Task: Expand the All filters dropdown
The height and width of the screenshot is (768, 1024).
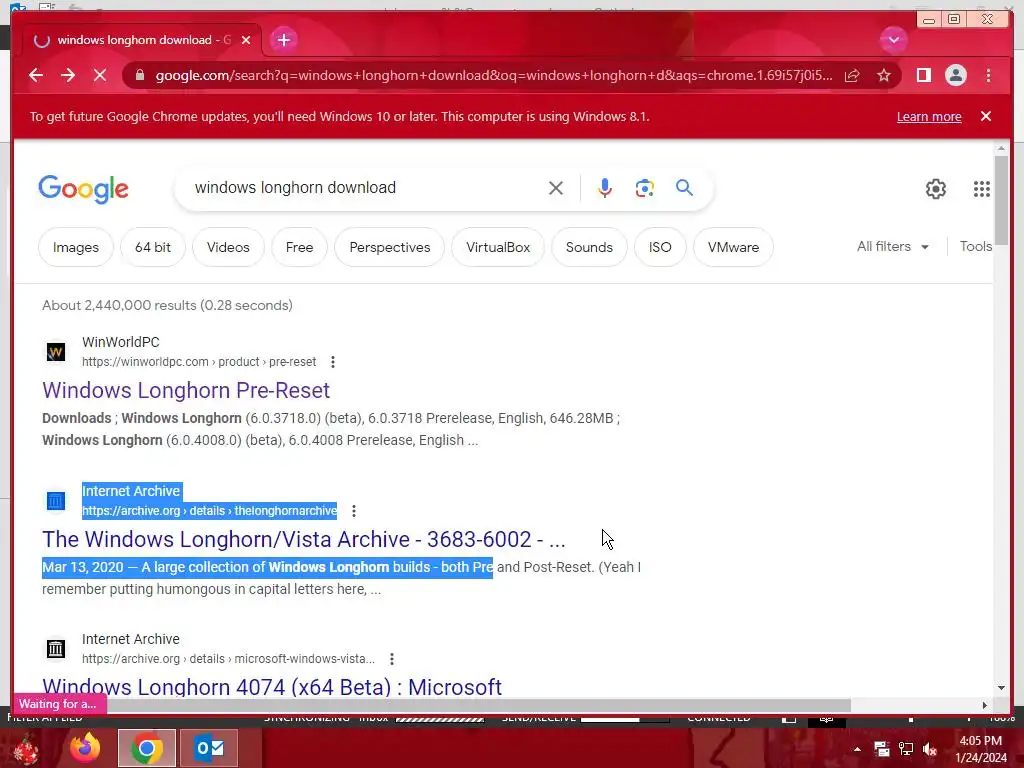Action: point(893,247)
